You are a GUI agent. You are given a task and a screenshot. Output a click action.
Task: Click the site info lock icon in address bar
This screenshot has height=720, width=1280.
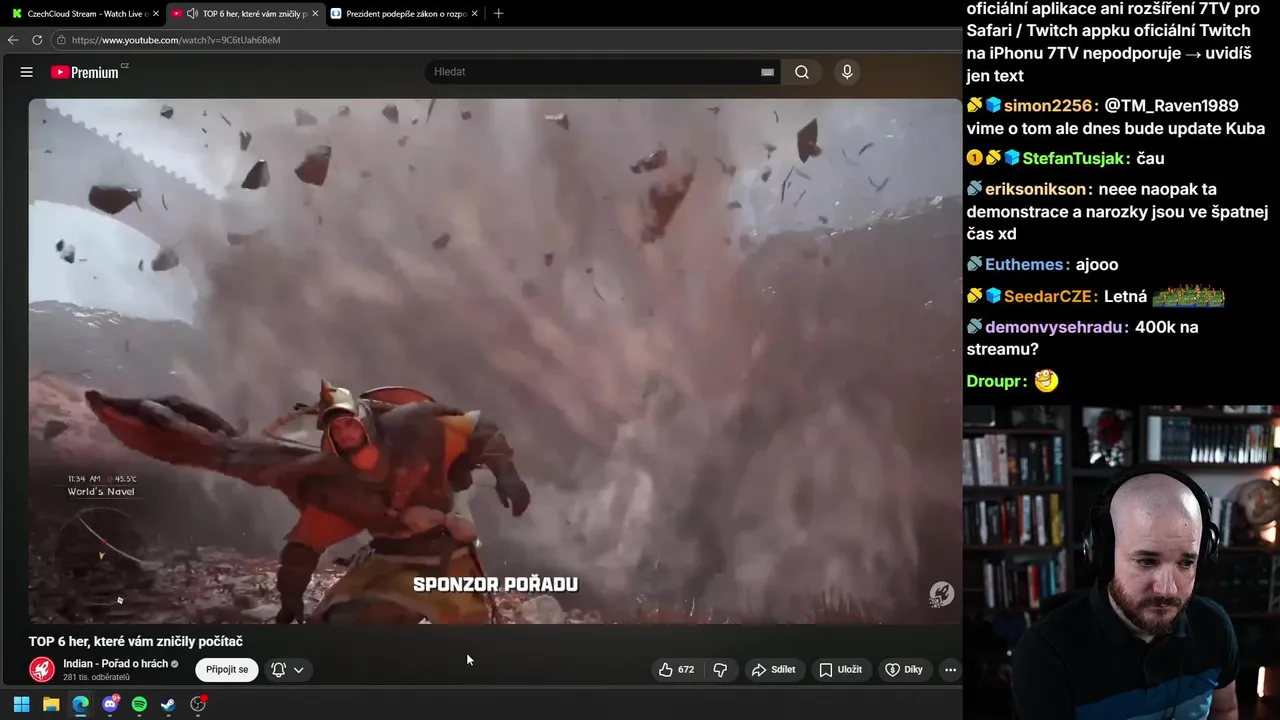coord(61,40)
